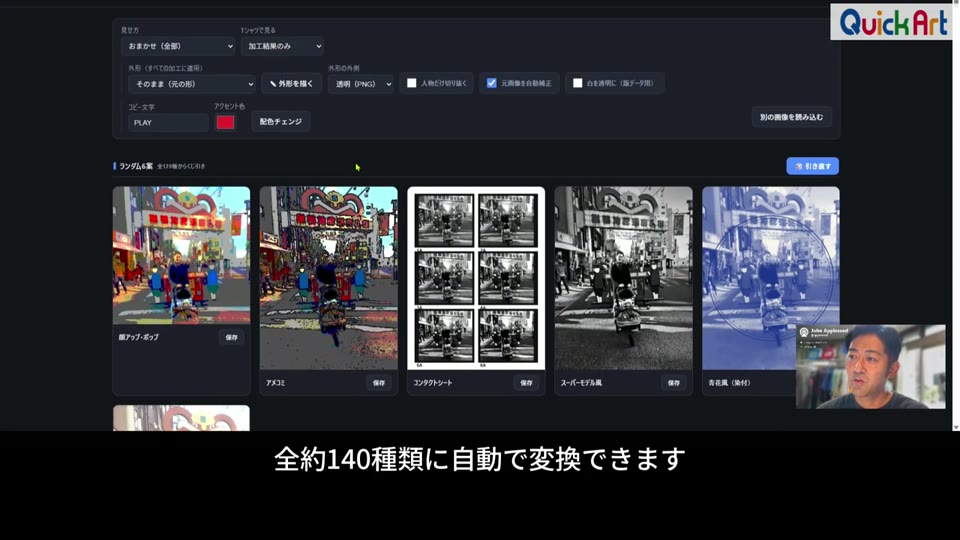Save the スーパーモデル風 result with 保存
This screenshot has height=540, width=960.
673,383
